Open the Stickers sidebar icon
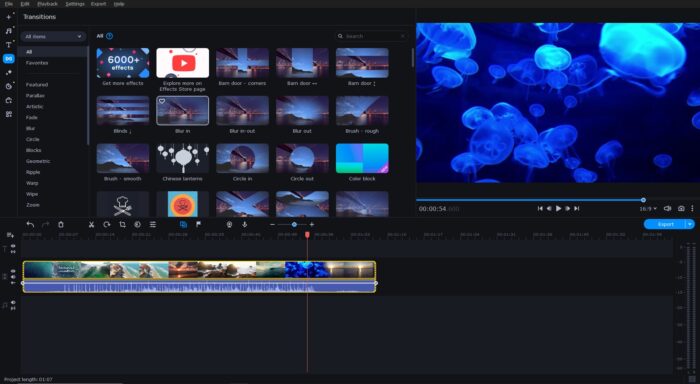The height and width of the screenshot is (384, 700). click(x=8, y=86)
